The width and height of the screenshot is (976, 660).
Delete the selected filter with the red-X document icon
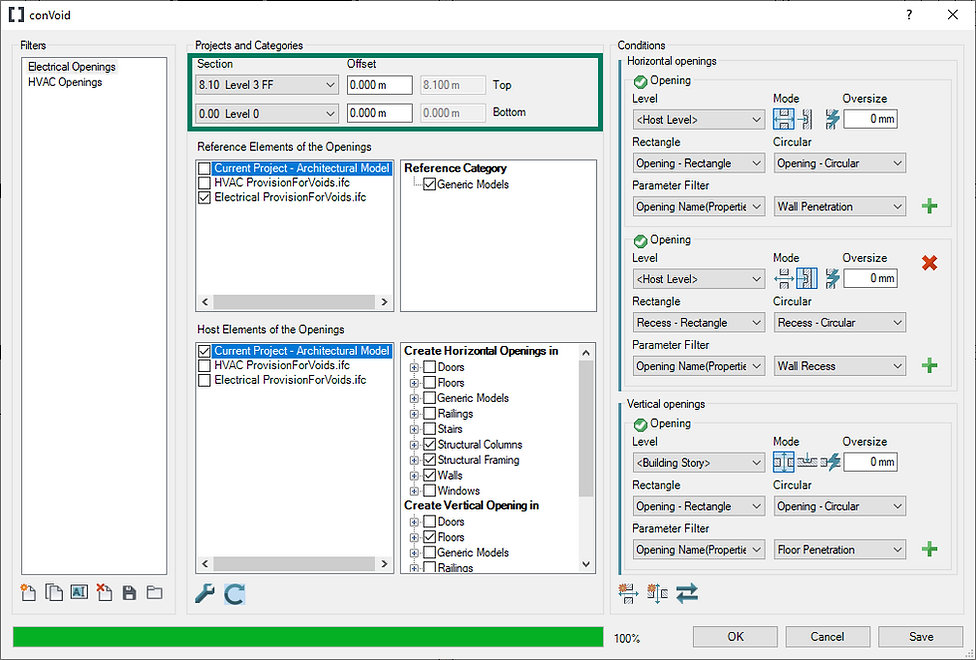[x=104, y=592]
